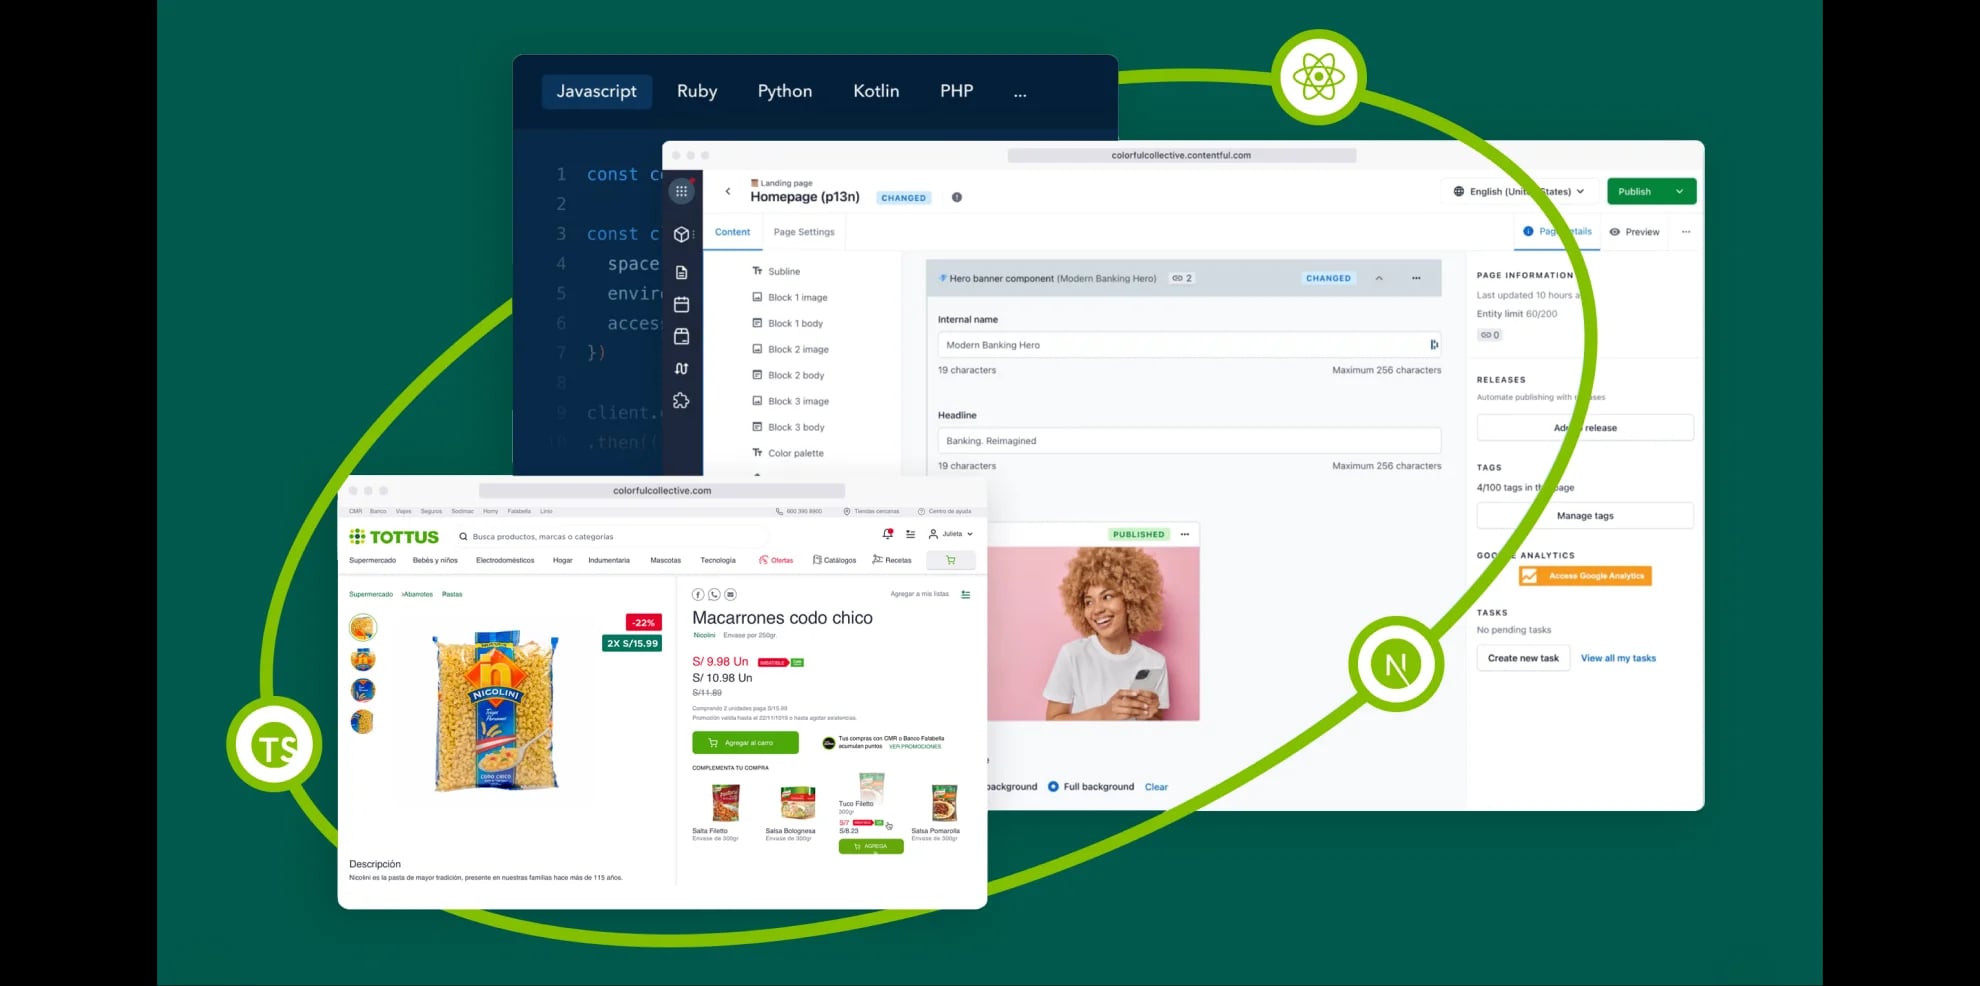Share product via Facebook icon
Image resolution: width=1980 pixels, height=986 pixels.
698,594
